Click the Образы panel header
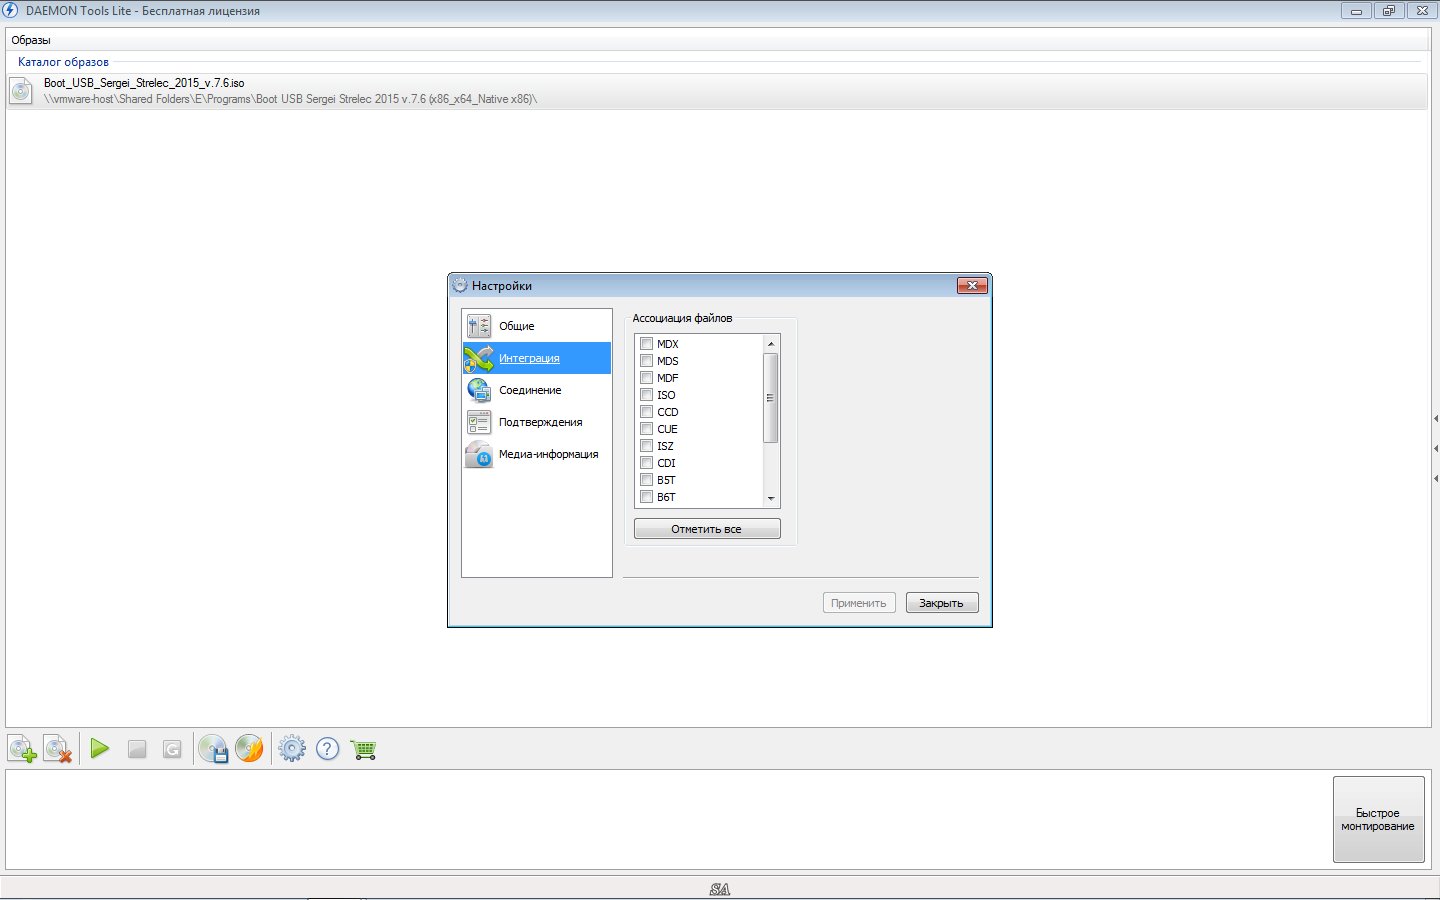The width and height of the screenshot is (1440, 900). click(718, 40)
